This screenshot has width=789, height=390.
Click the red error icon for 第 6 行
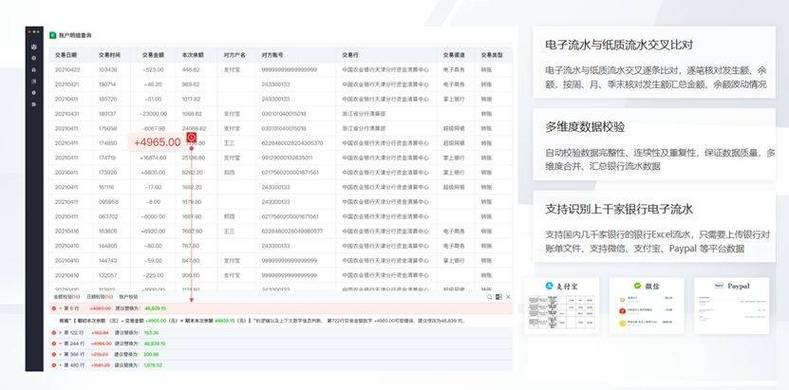[x=54, y=308]
